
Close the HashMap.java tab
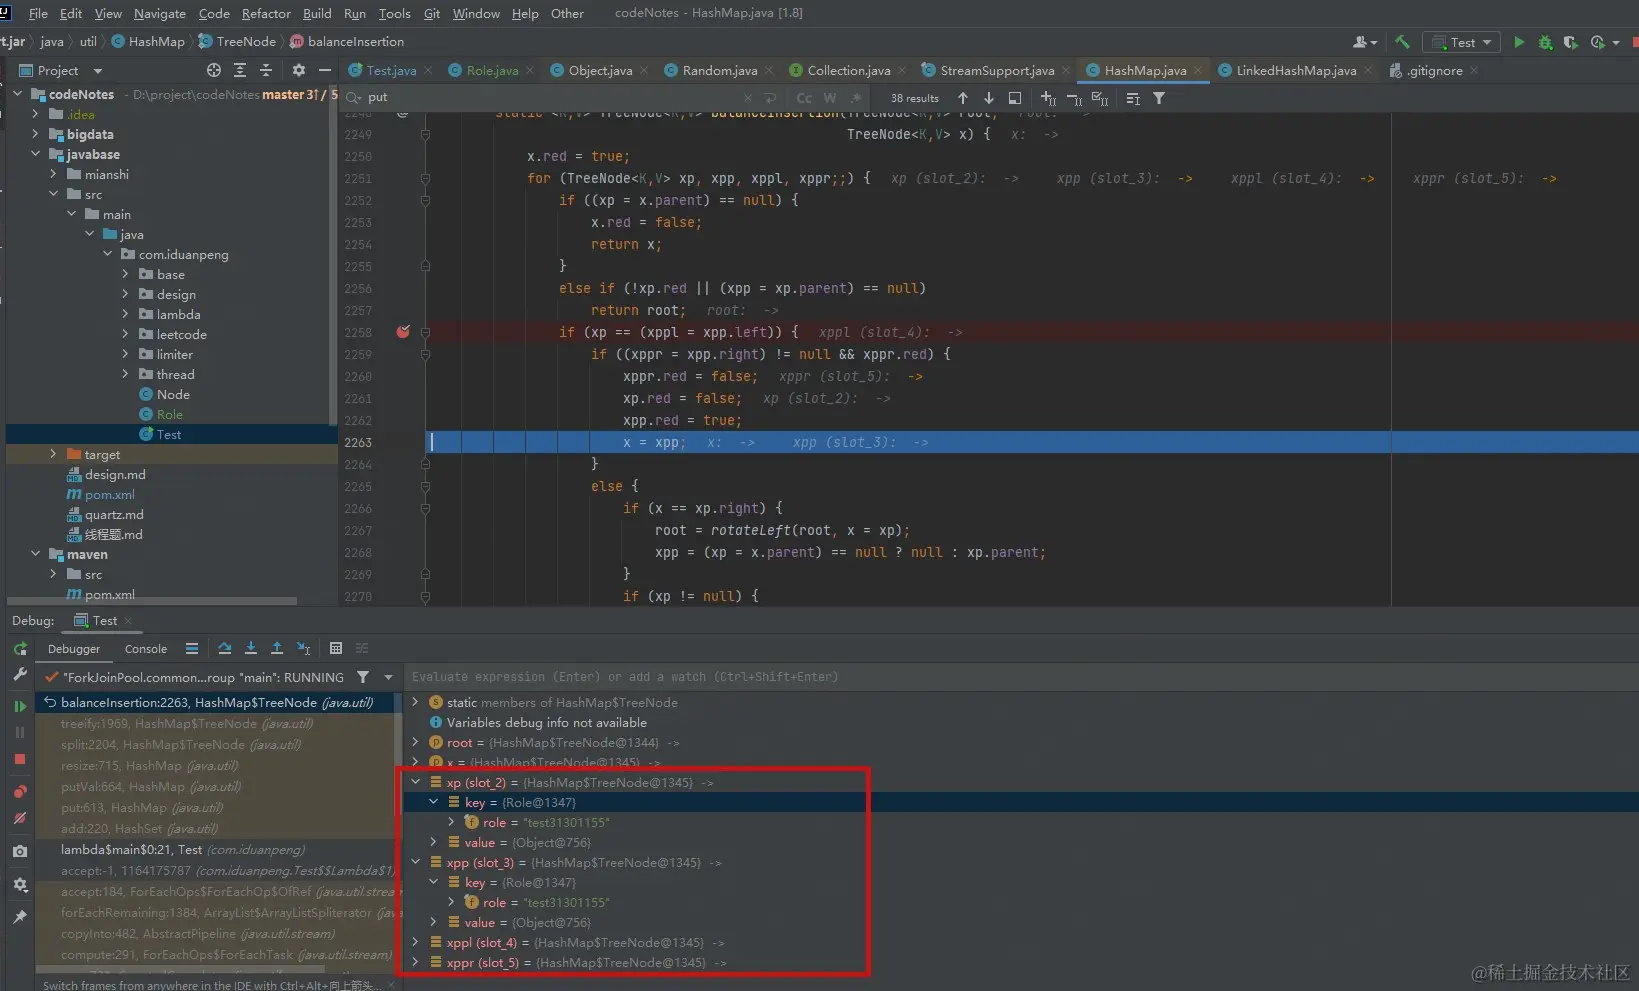pos(1198,70)
